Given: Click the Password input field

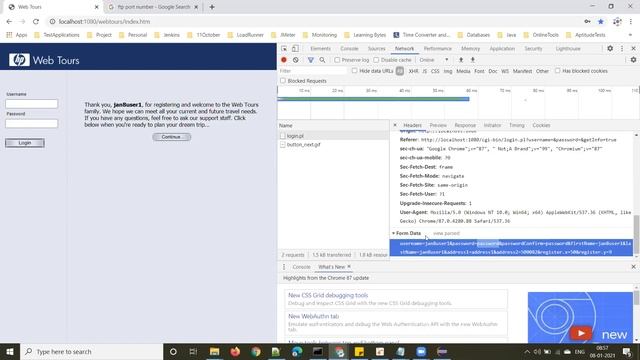Looking at the screenshot, I should coord(32,123).
